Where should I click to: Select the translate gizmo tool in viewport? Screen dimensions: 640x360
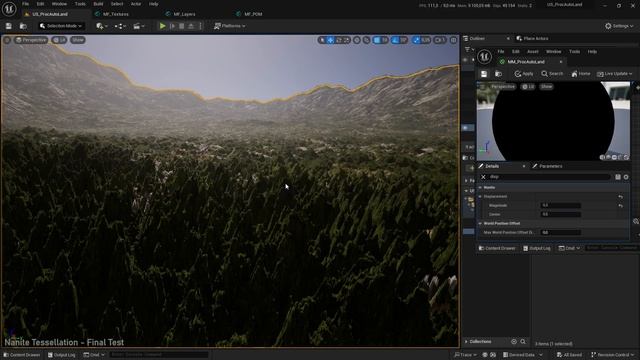(330, 40)
